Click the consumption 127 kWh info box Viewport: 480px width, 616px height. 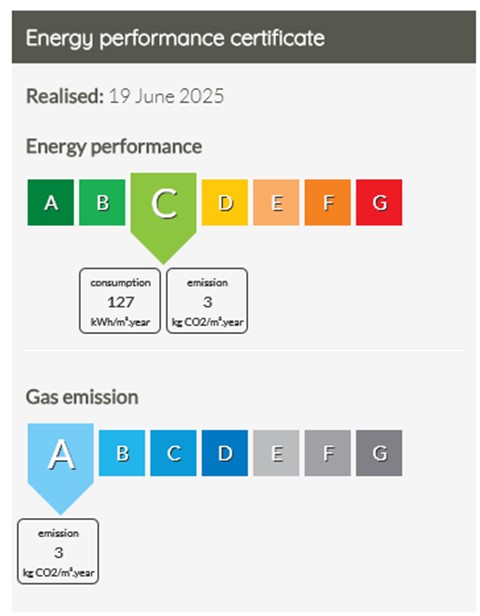coord(120,301)
